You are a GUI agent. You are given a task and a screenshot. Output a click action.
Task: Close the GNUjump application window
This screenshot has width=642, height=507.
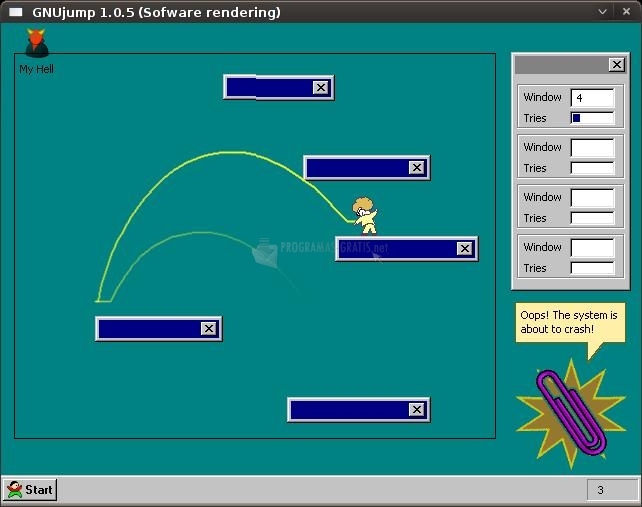[x=626, y=12]
